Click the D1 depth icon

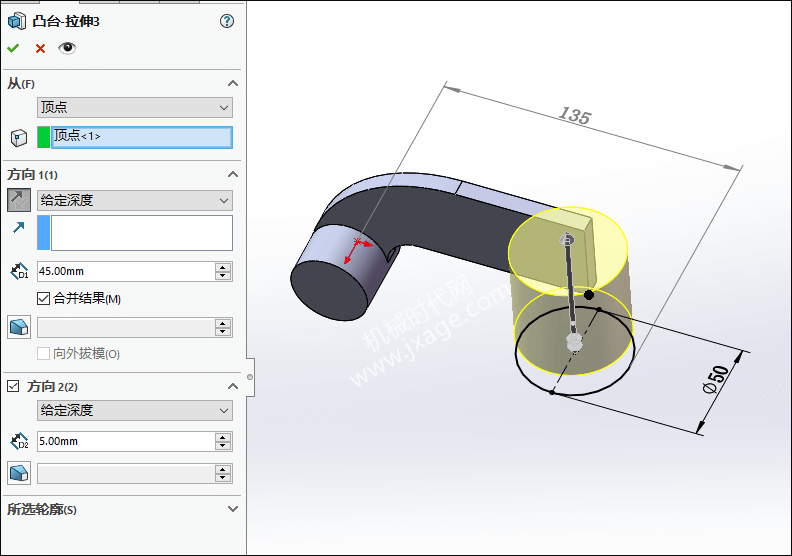(19, 271)
